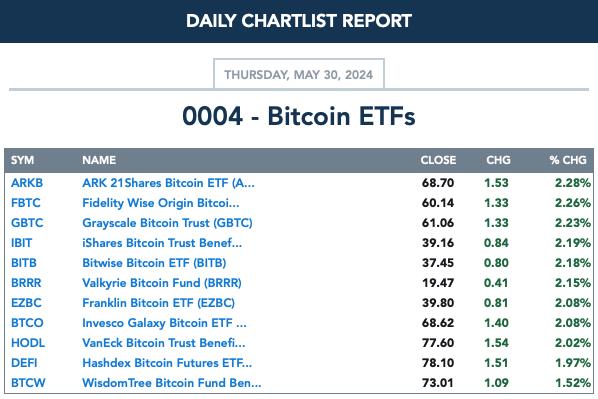Click the Thursday, May 30, 2024 date box
The width and height of the screenshot is (598, 399).
click(x=299, y=74)
